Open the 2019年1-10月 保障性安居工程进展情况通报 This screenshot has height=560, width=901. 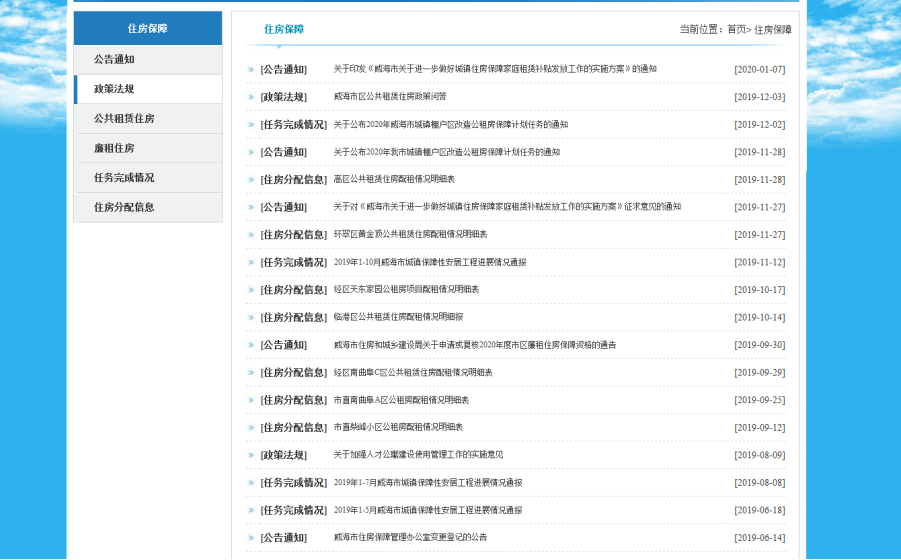(430, 262)
